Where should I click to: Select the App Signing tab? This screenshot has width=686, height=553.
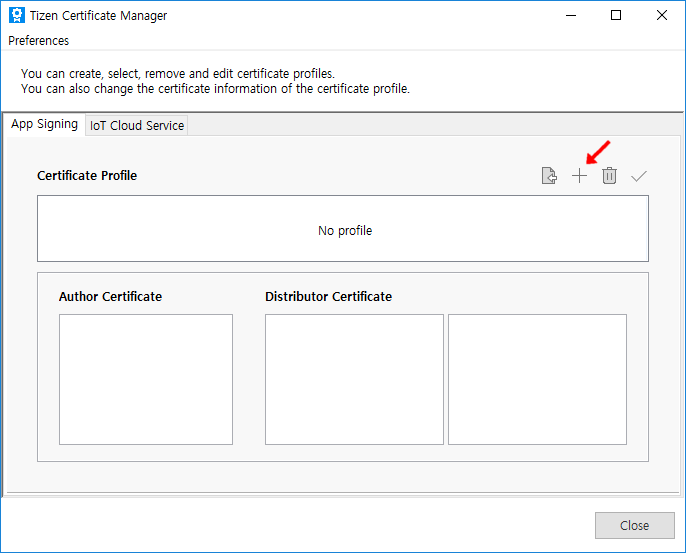44,124
